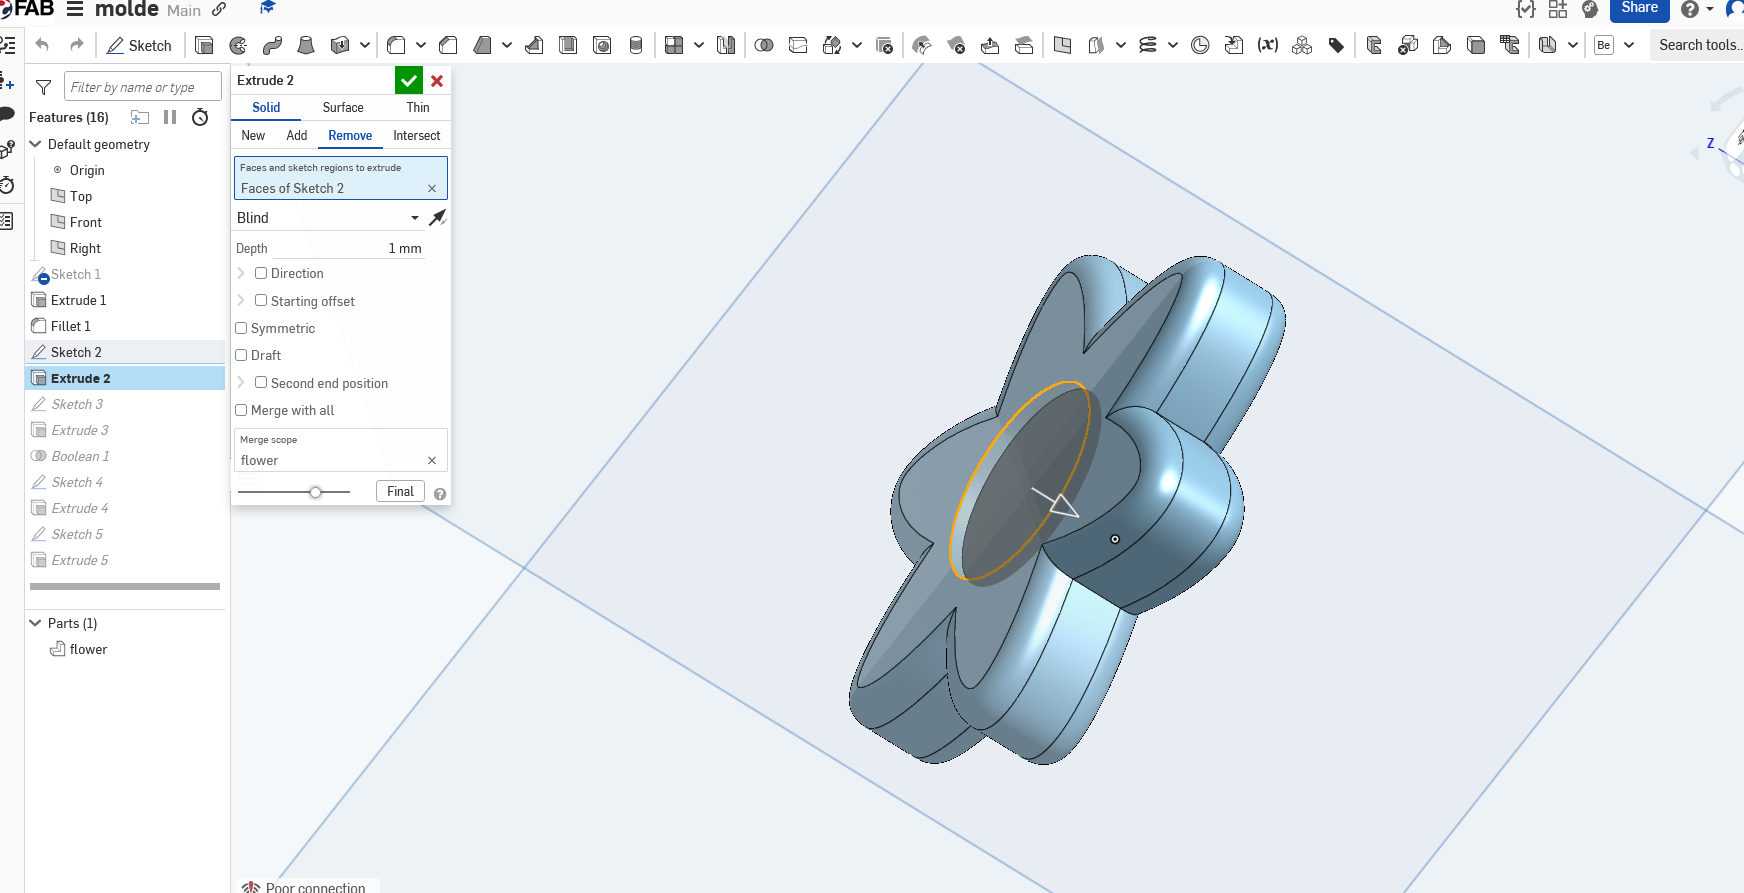
Task: Toggle the Direction checkbox
Action: (261, 273)
